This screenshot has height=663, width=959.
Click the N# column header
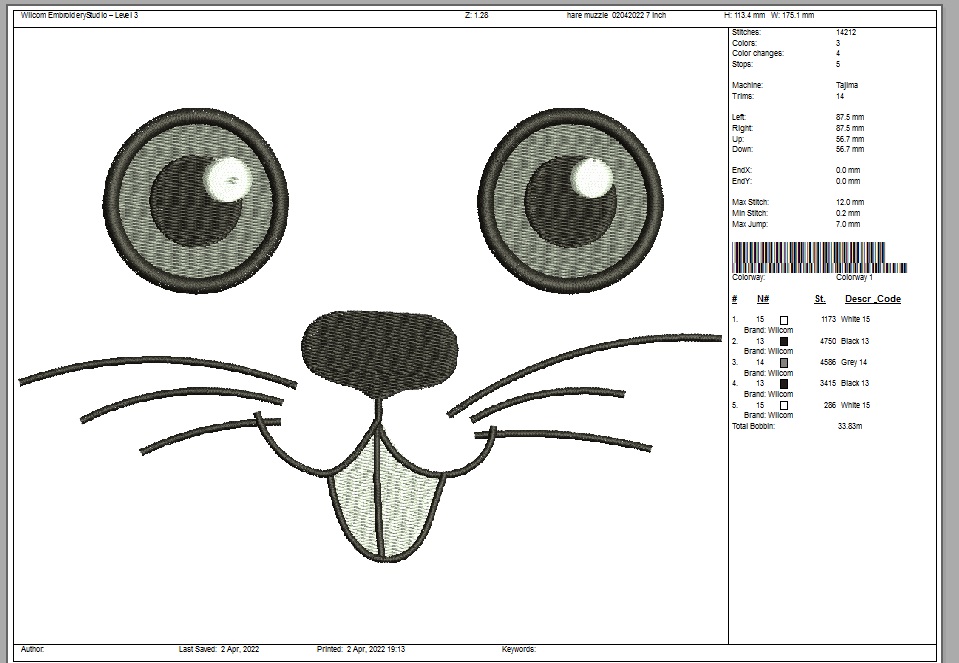(762, 299)
